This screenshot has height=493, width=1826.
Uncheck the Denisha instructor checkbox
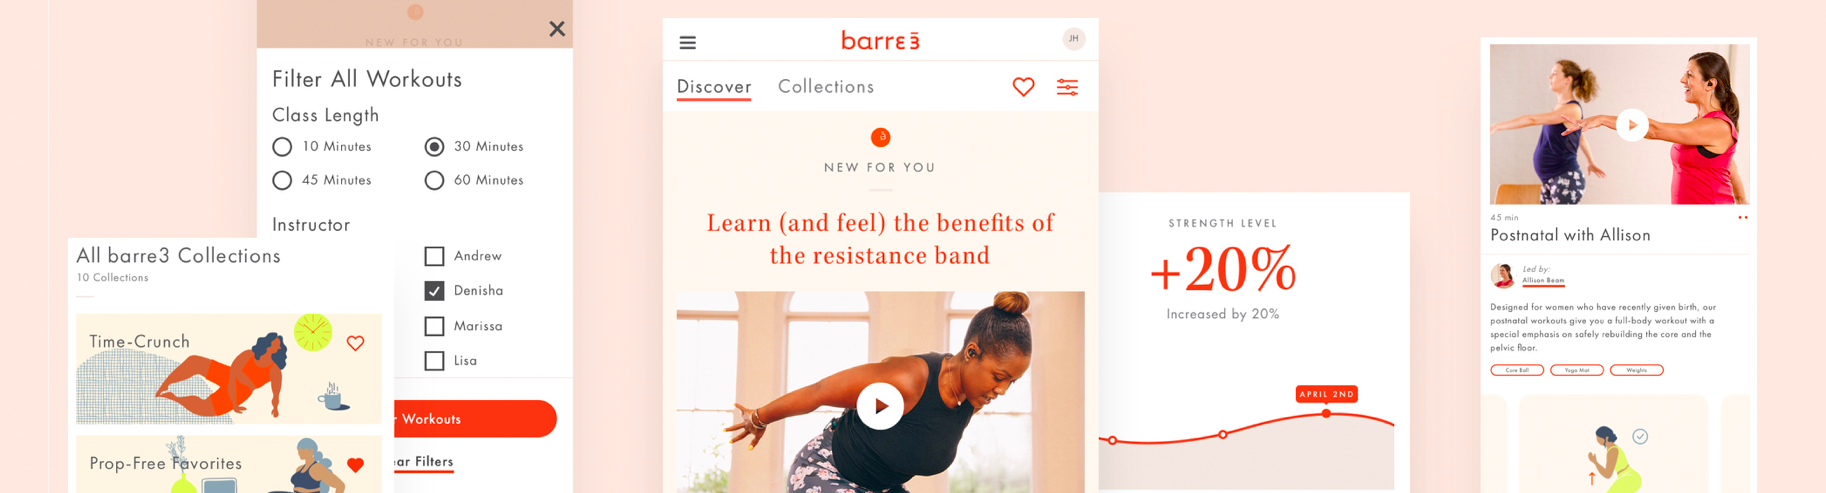pos(434,291)
